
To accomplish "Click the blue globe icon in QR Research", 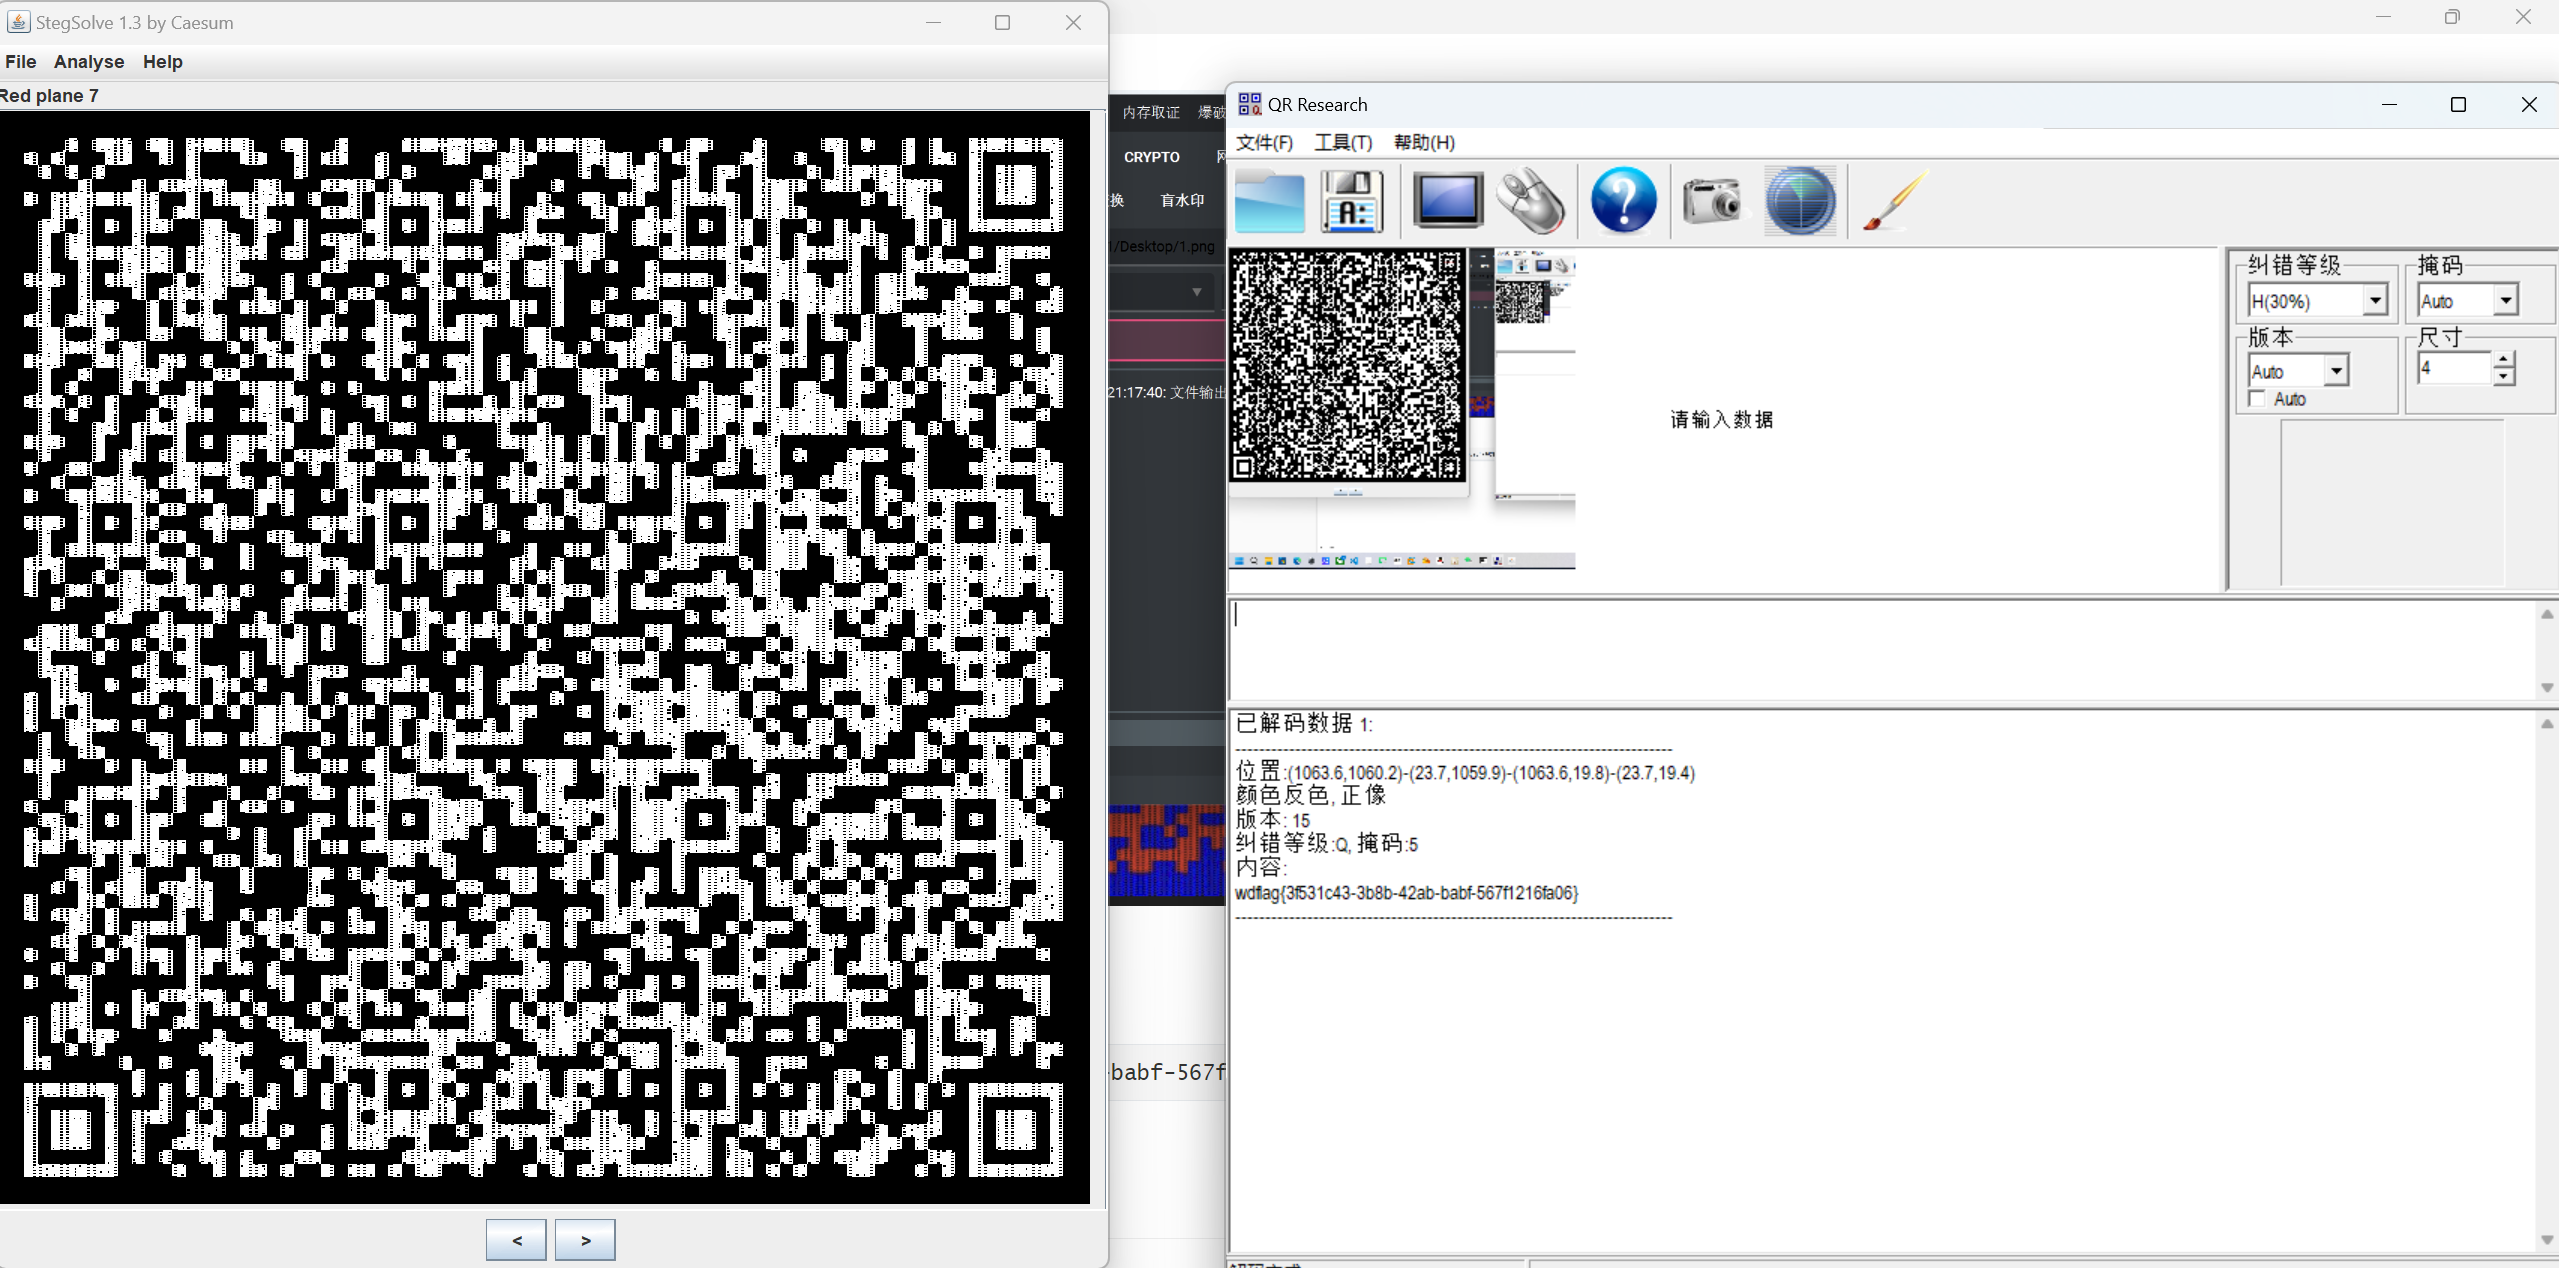I will [1800, 201].
